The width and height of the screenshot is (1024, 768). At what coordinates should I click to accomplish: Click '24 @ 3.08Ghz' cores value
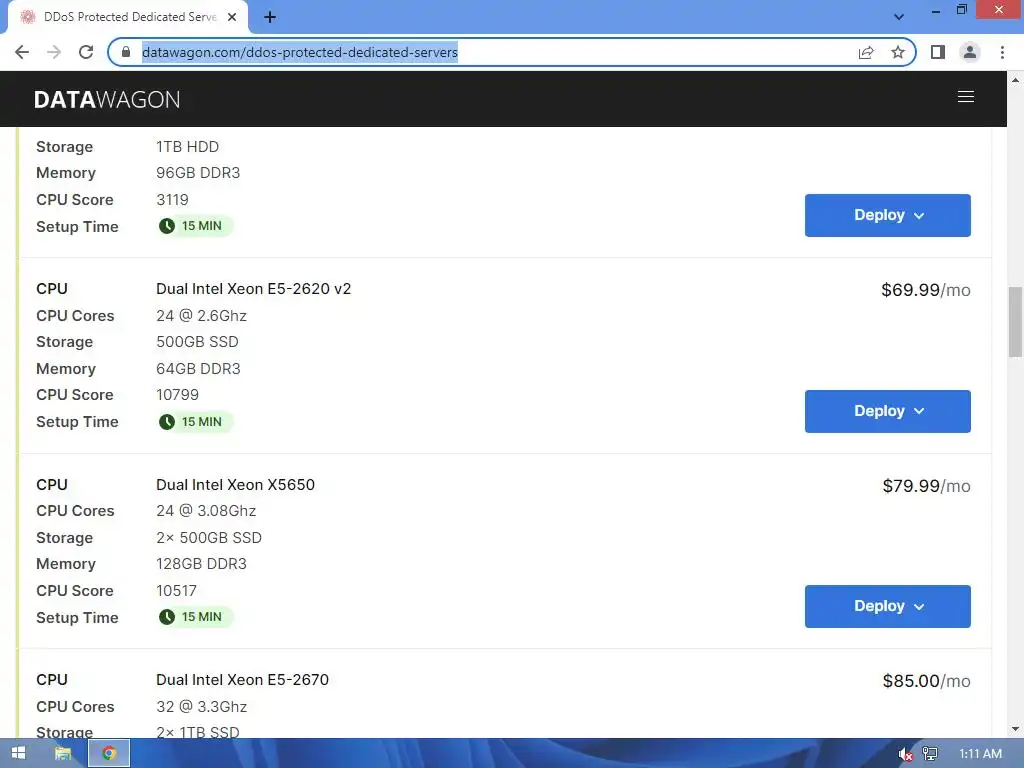click(x=206, y=511)
